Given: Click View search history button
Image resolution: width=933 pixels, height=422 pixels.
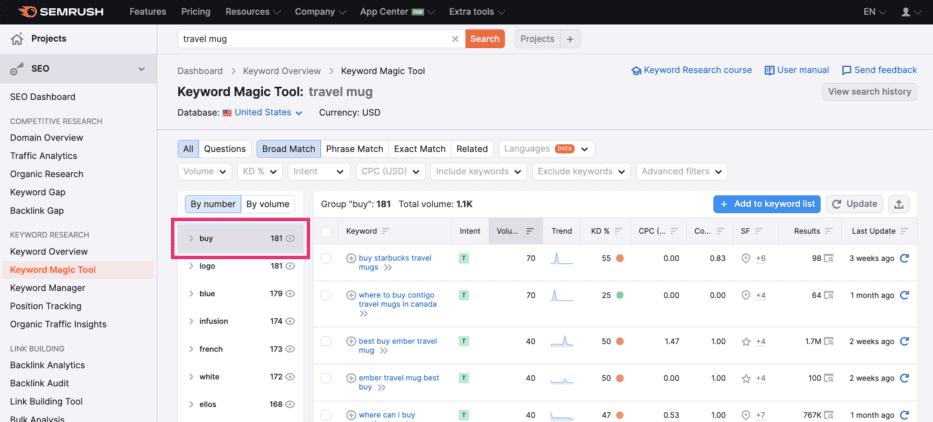Looking at the screenshot, I should (869, 92).
